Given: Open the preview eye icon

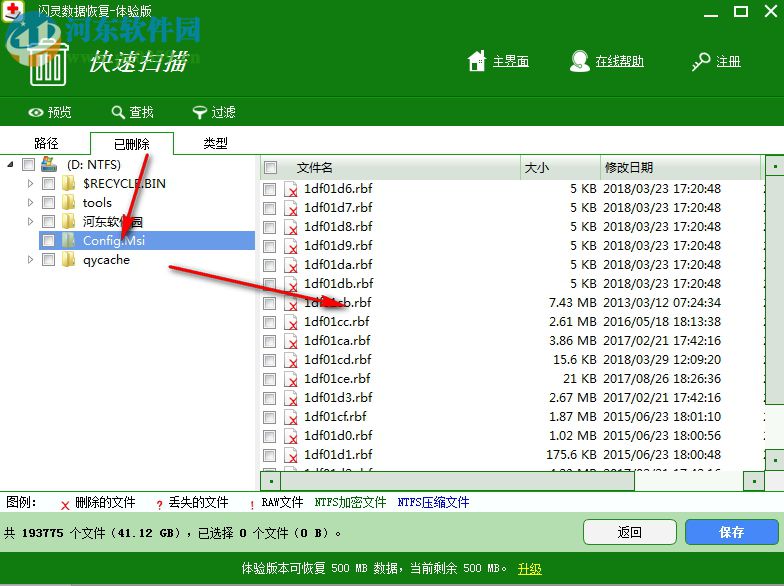Looking at the screenshot, I should (x=36, y=112).
